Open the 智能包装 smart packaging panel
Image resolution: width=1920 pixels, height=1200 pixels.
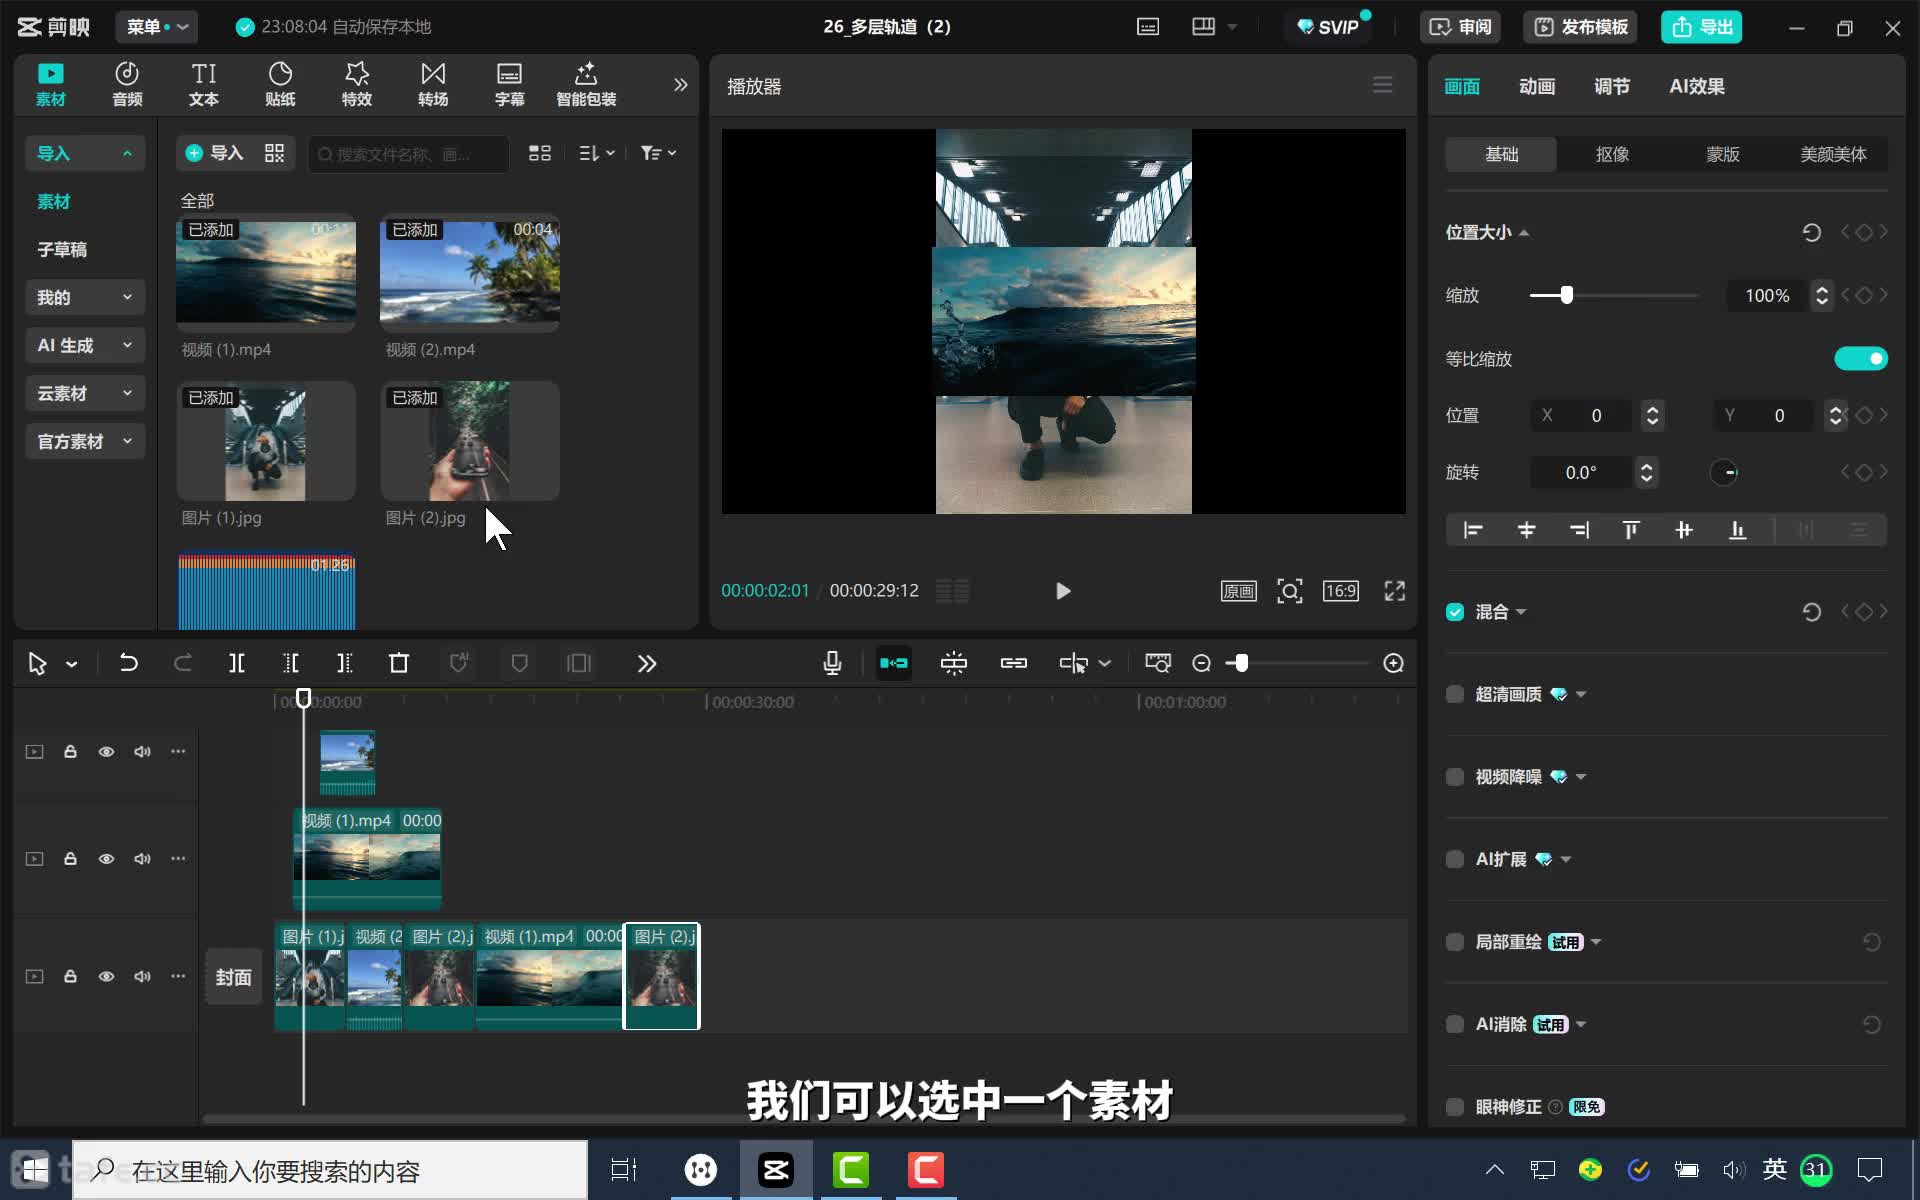(586, 84)
